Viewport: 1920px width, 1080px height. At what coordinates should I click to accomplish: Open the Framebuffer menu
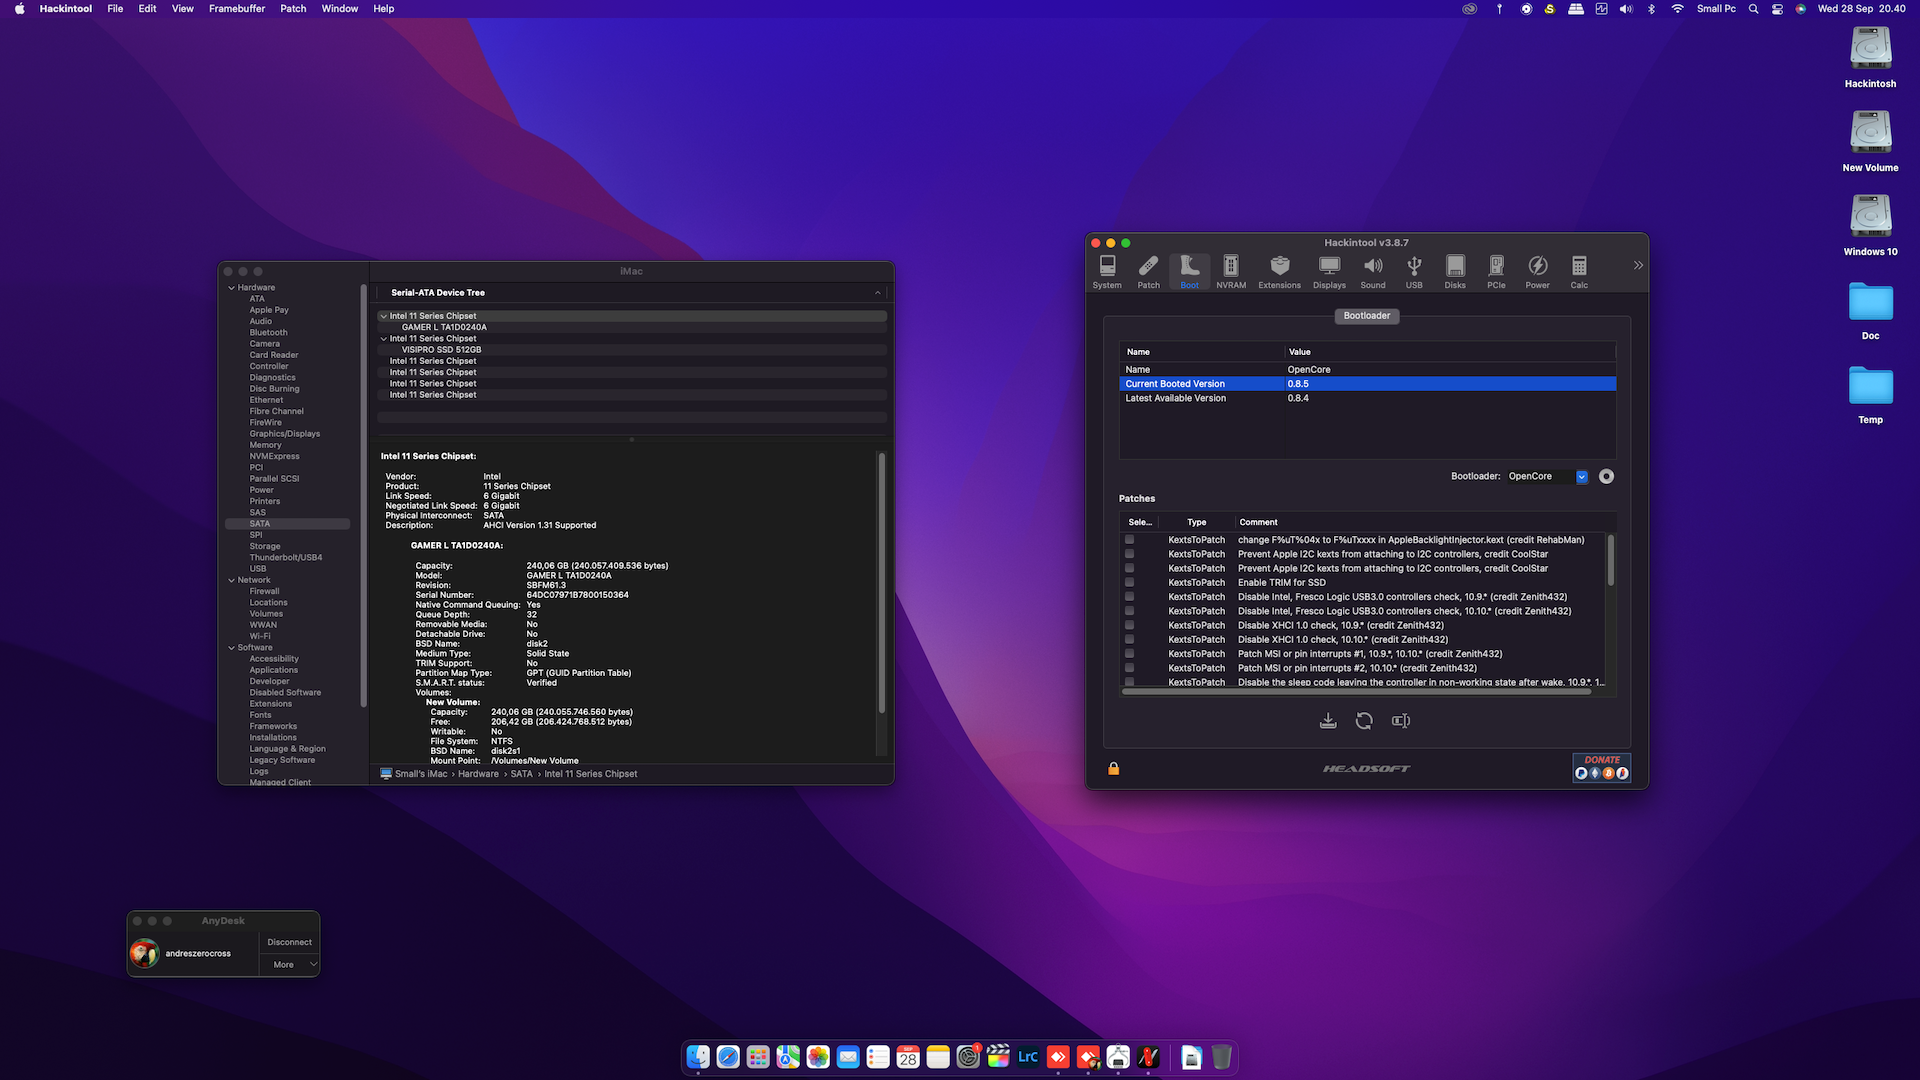pos(237,8)
